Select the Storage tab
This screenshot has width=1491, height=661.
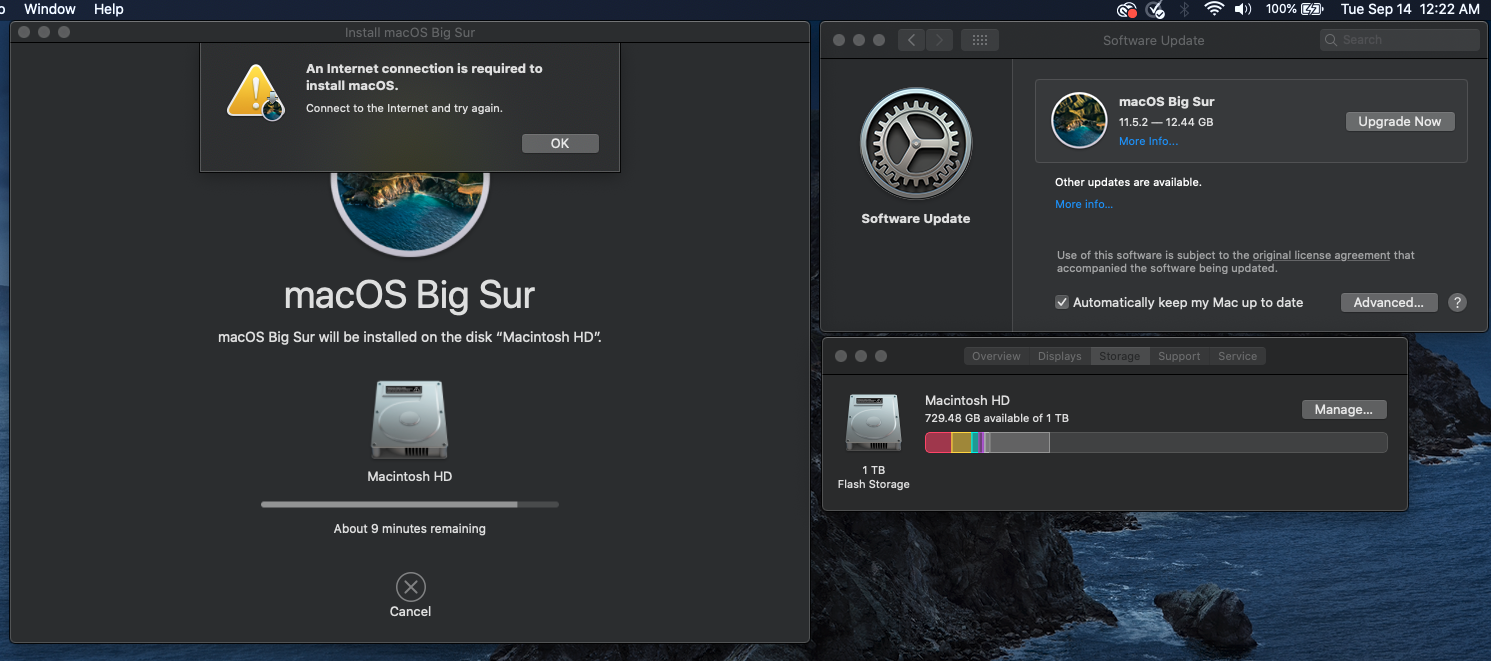1119,356
